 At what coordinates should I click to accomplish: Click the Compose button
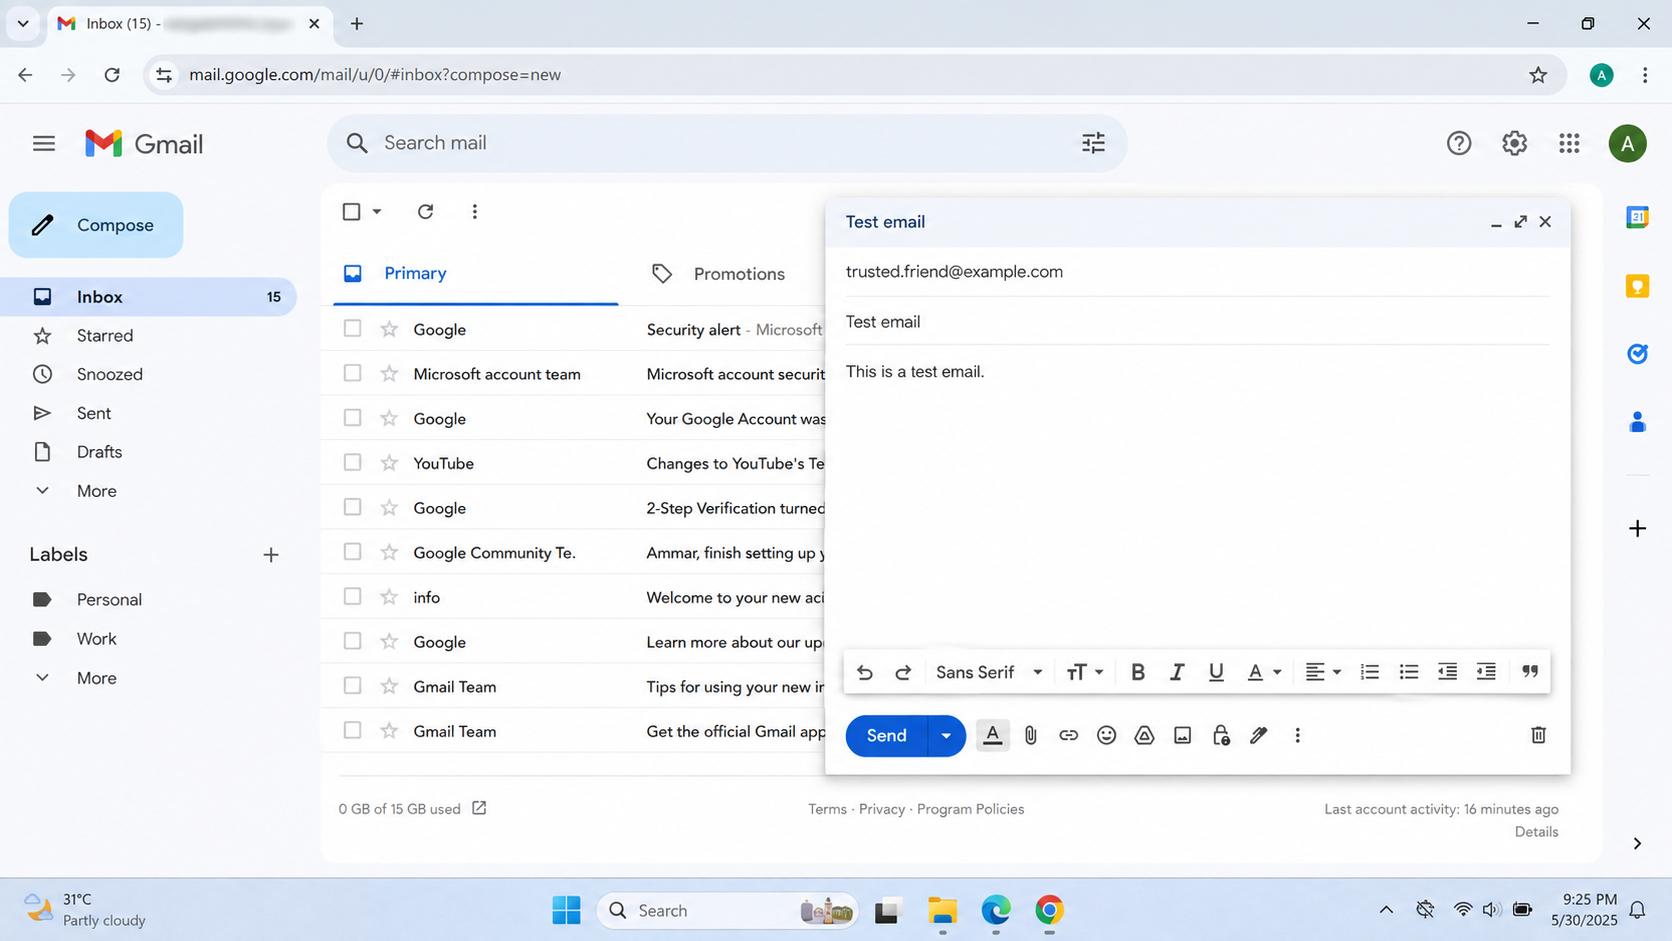pyautogui.click(x=96, y=225)
